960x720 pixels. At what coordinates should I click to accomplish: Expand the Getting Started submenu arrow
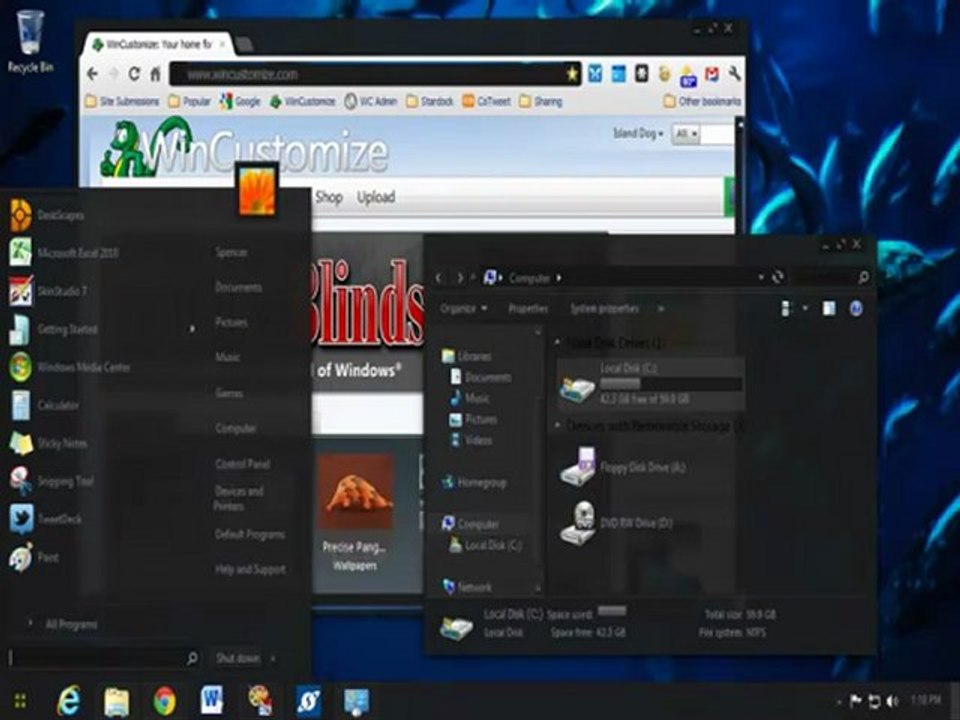tap(192, 329)
